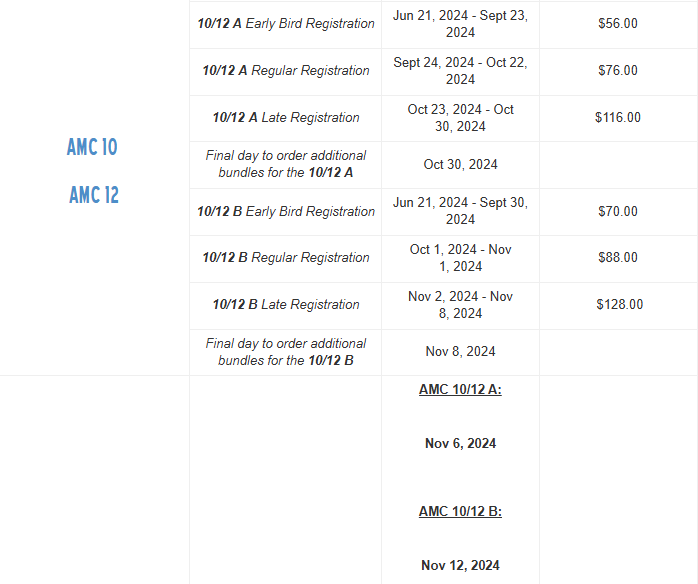Image resolution: width=698 pixels, height=584 pixels.
Task: Click the underlined AMC 10/12 A heading
Action: [460, 390]
